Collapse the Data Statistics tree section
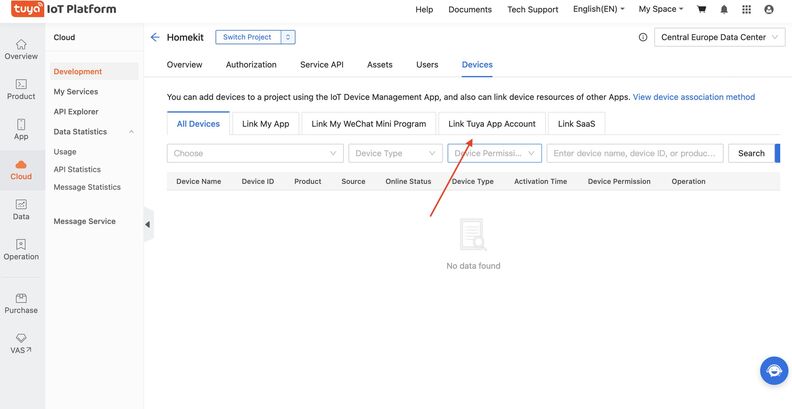This screenshot has height=409, width=792. (x=131, y=132)
